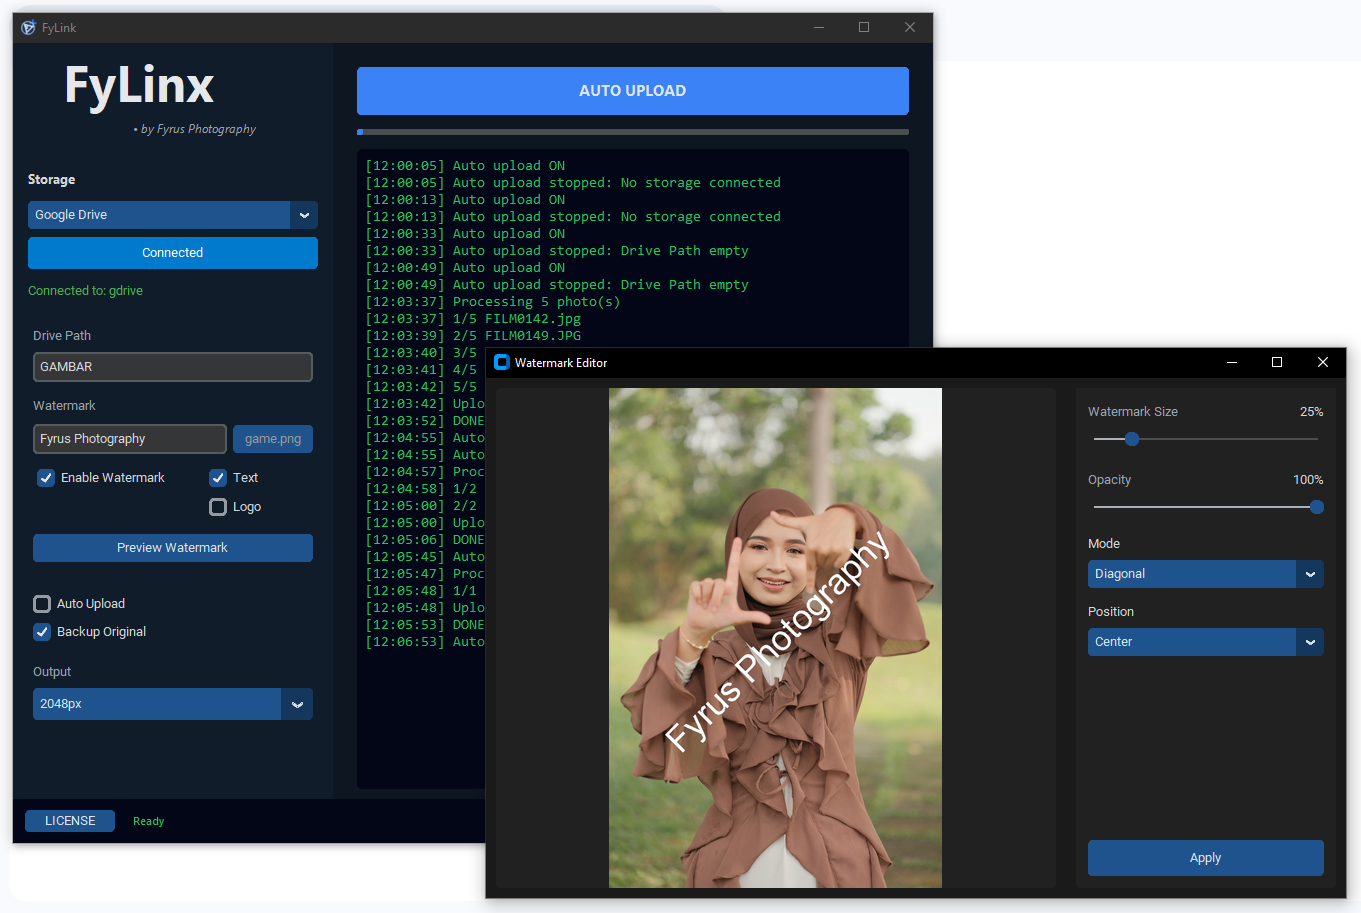Expand the Mode dropdown arrow
Image resolution: width=1361 pixels, height=913 pixels.
coord(1310,574)
